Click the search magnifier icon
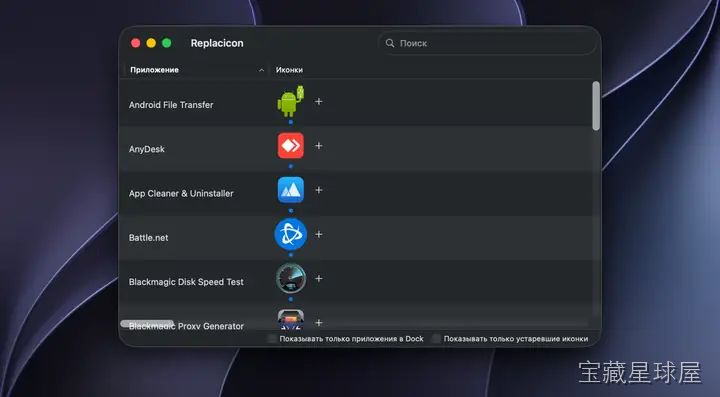The image size is (720, 397). 390,43
